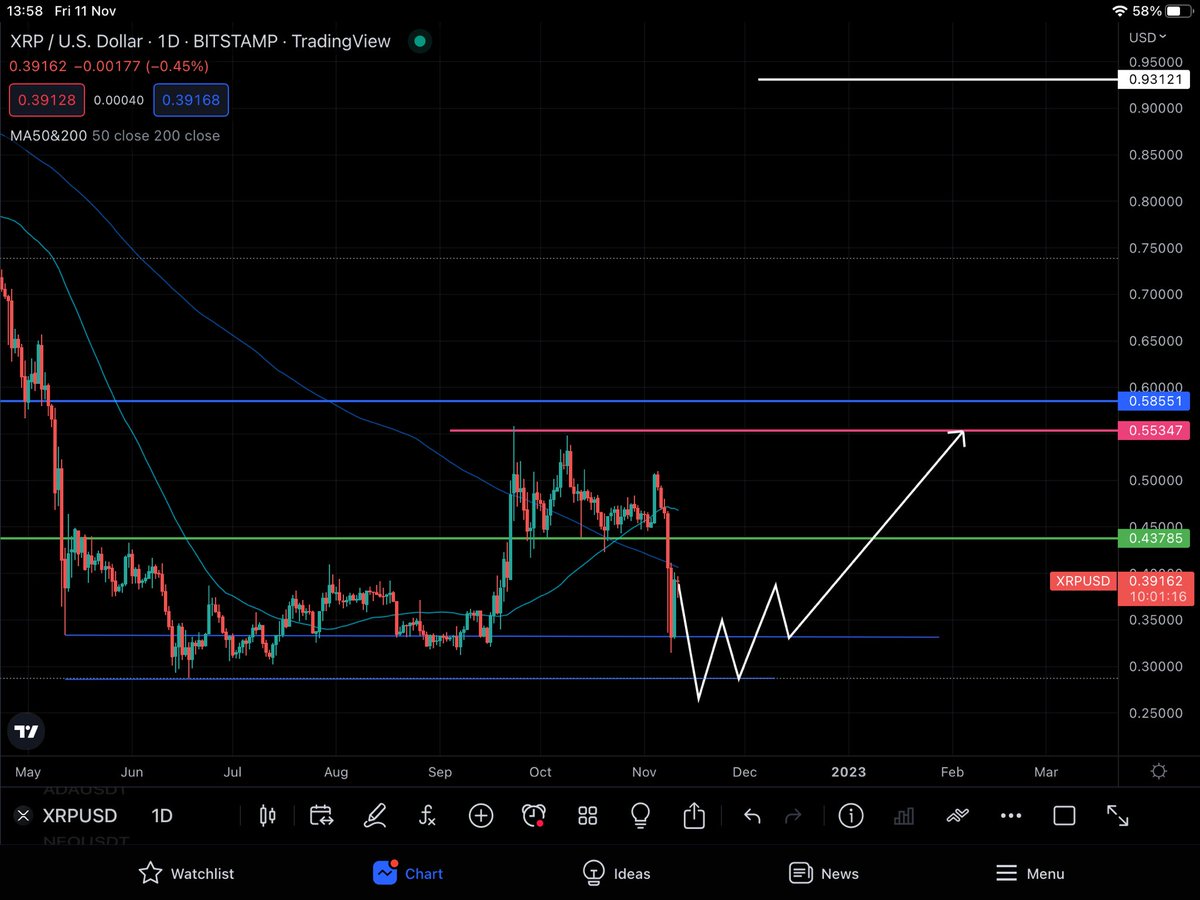This screenshot has width=1200, height=900.
Task: Tap the lightbulb ideas icon in toolbar
Action: pyautogui.click(x=641, y=816)
